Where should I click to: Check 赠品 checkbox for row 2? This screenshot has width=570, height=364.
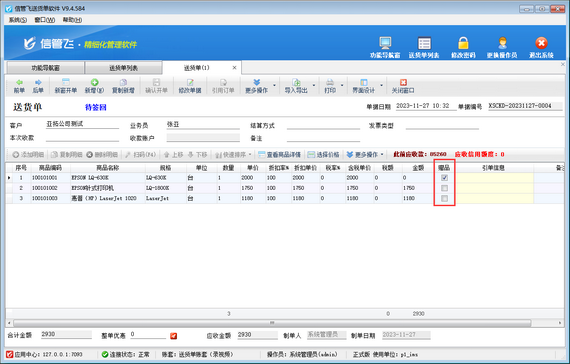pos(444,188)
